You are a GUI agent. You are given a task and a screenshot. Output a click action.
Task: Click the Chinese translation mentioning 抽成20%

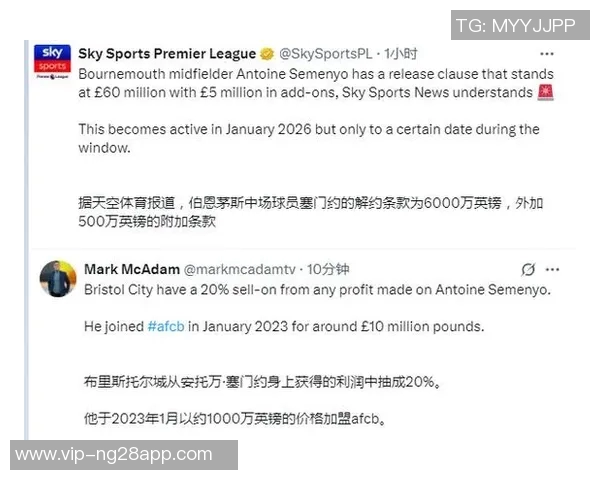pos(262,382)
